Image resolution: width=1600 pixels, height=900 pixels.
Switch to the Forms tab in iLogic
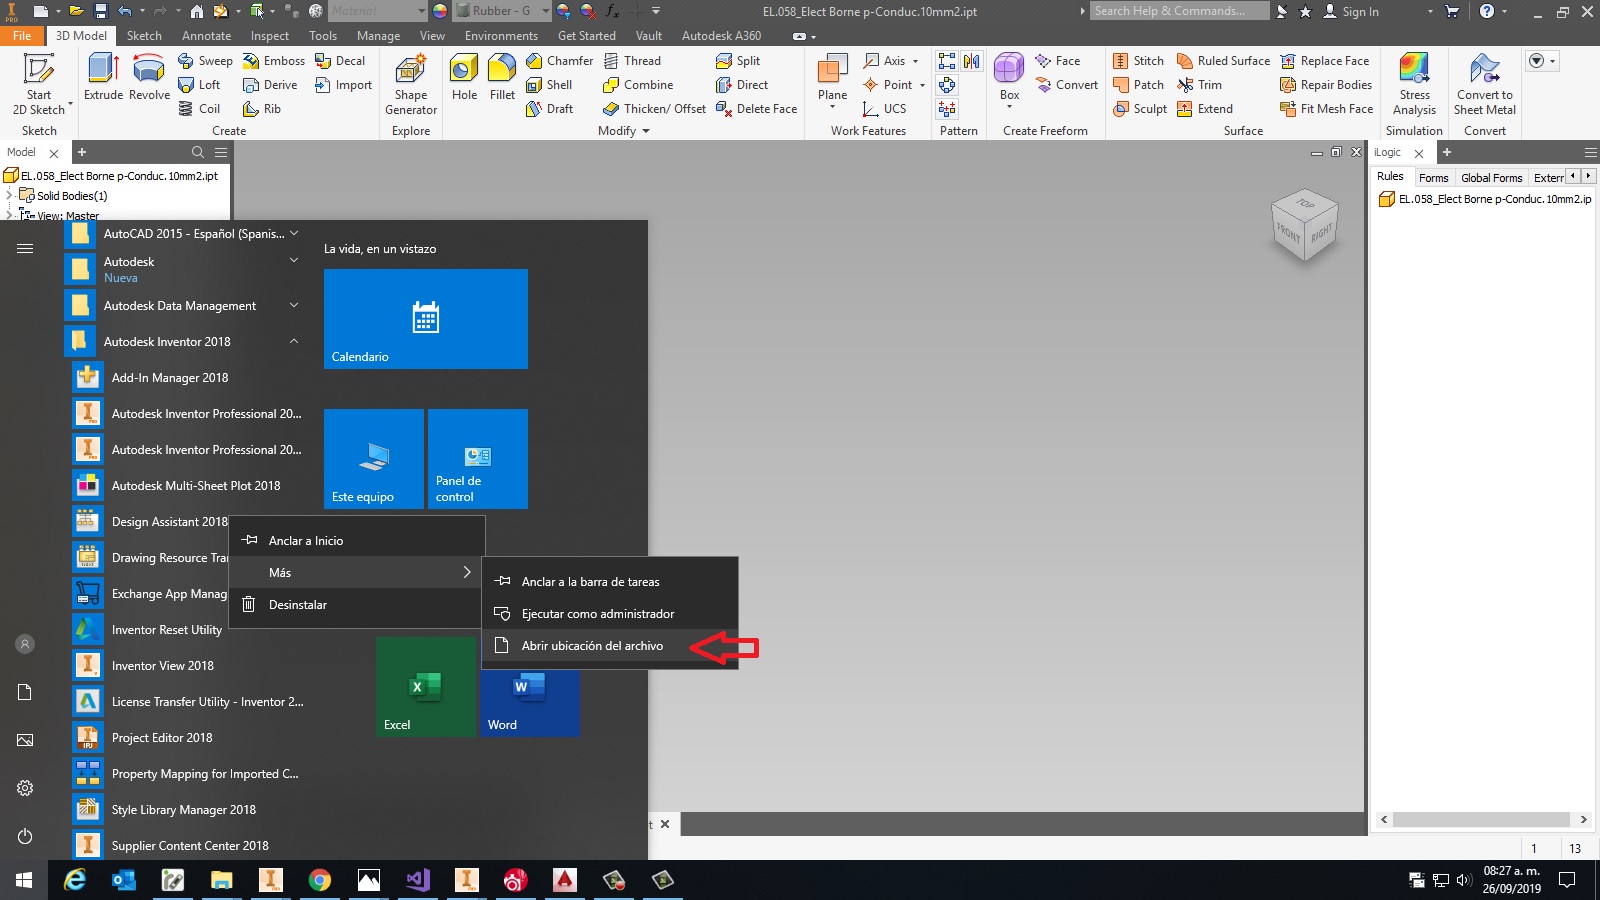tap(1434, 177)
